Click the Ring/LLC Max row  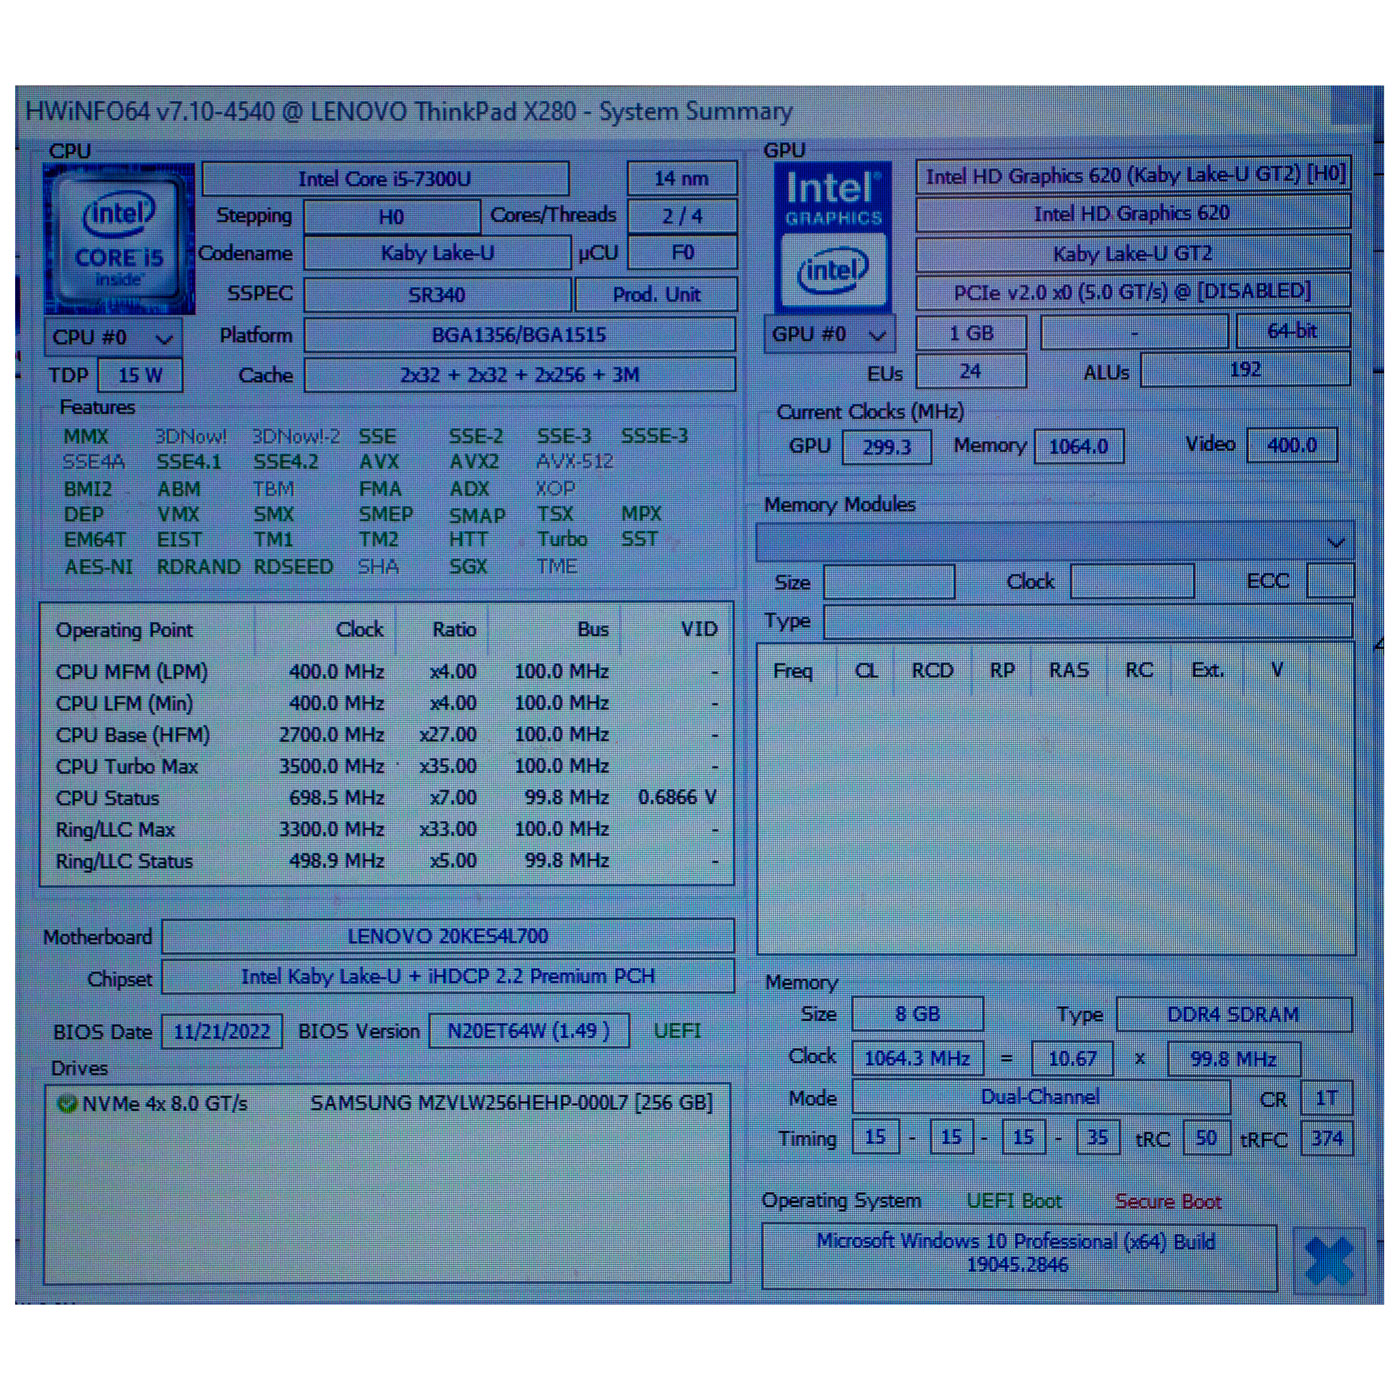pyautogui.click(x=386, y=830)
